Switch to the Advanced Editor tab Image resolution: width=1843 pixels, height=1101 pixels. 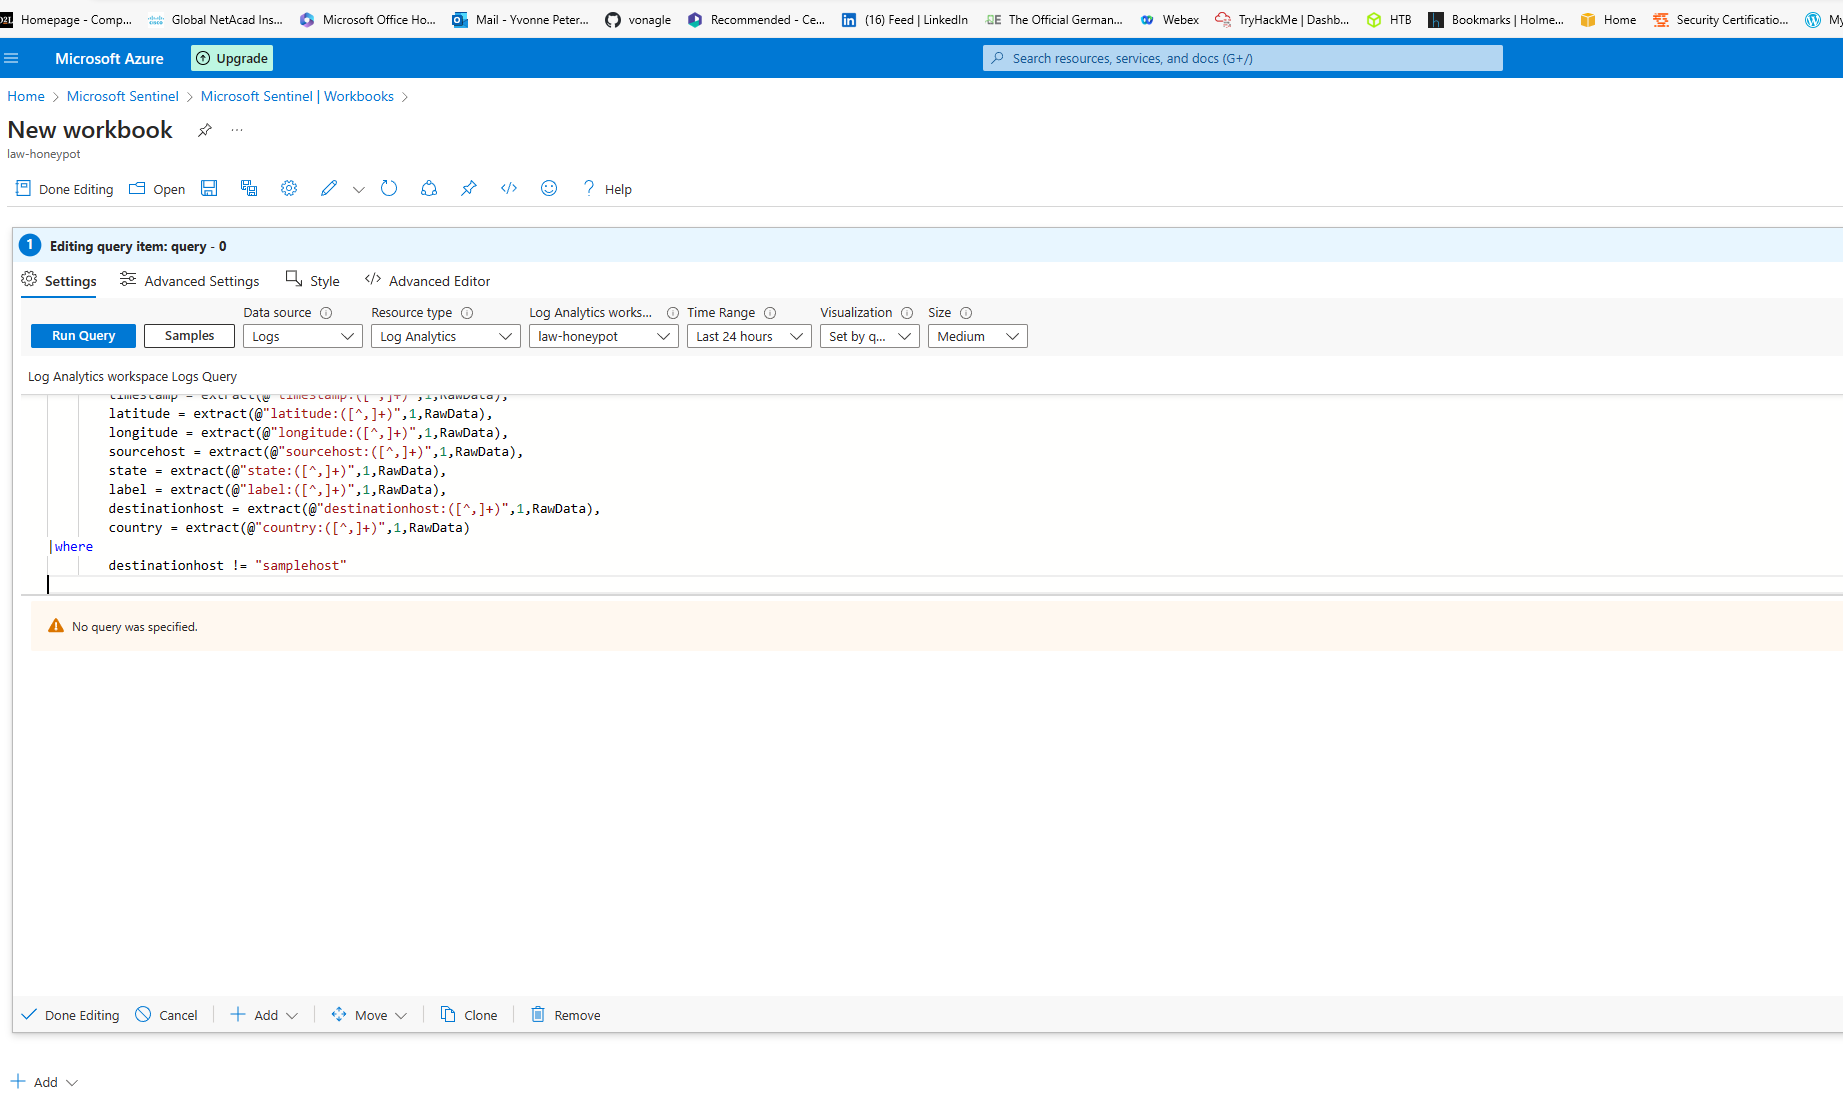coord(428,281)
